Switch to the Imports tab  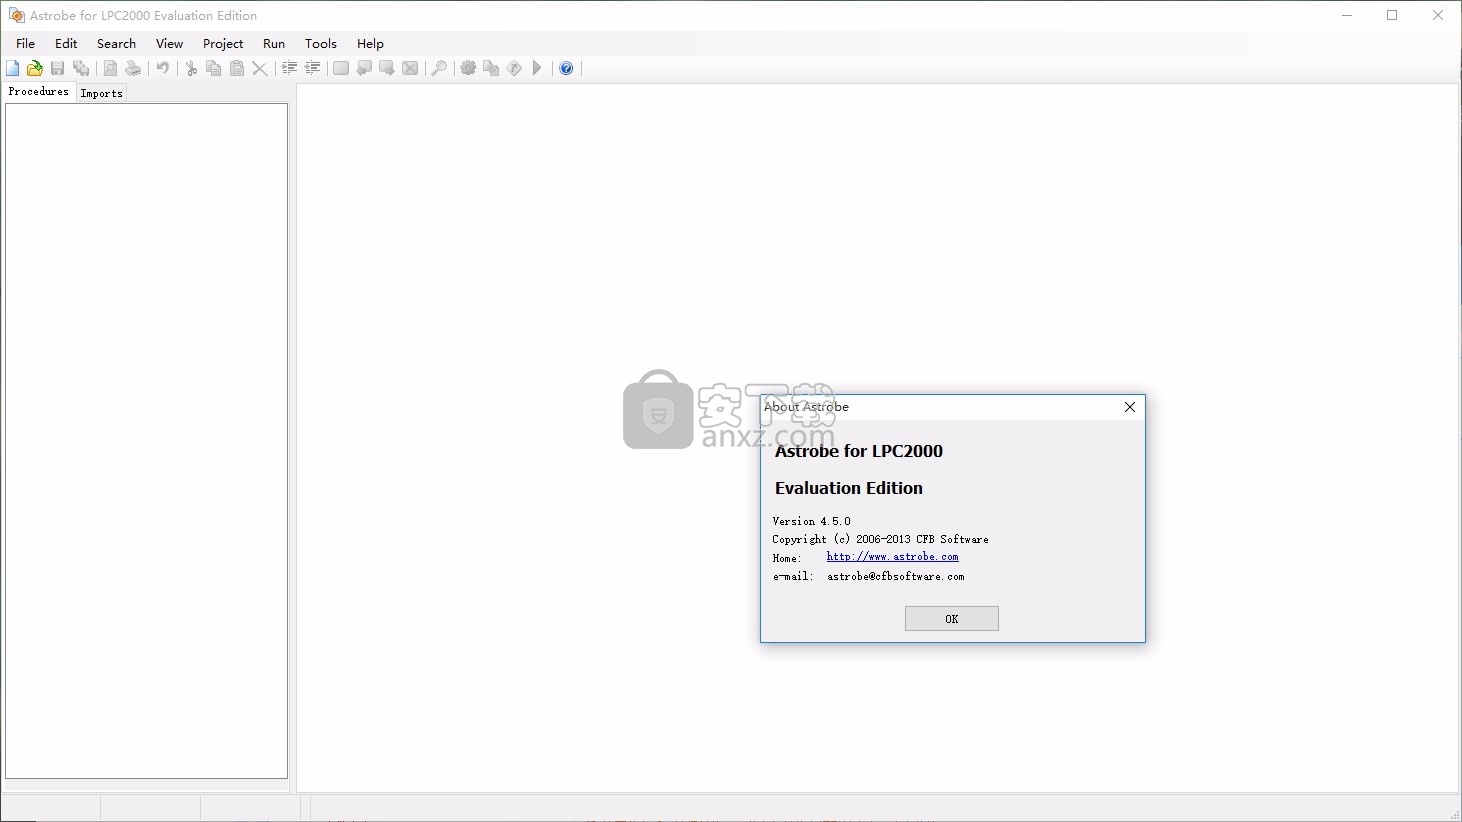point(101,93)
